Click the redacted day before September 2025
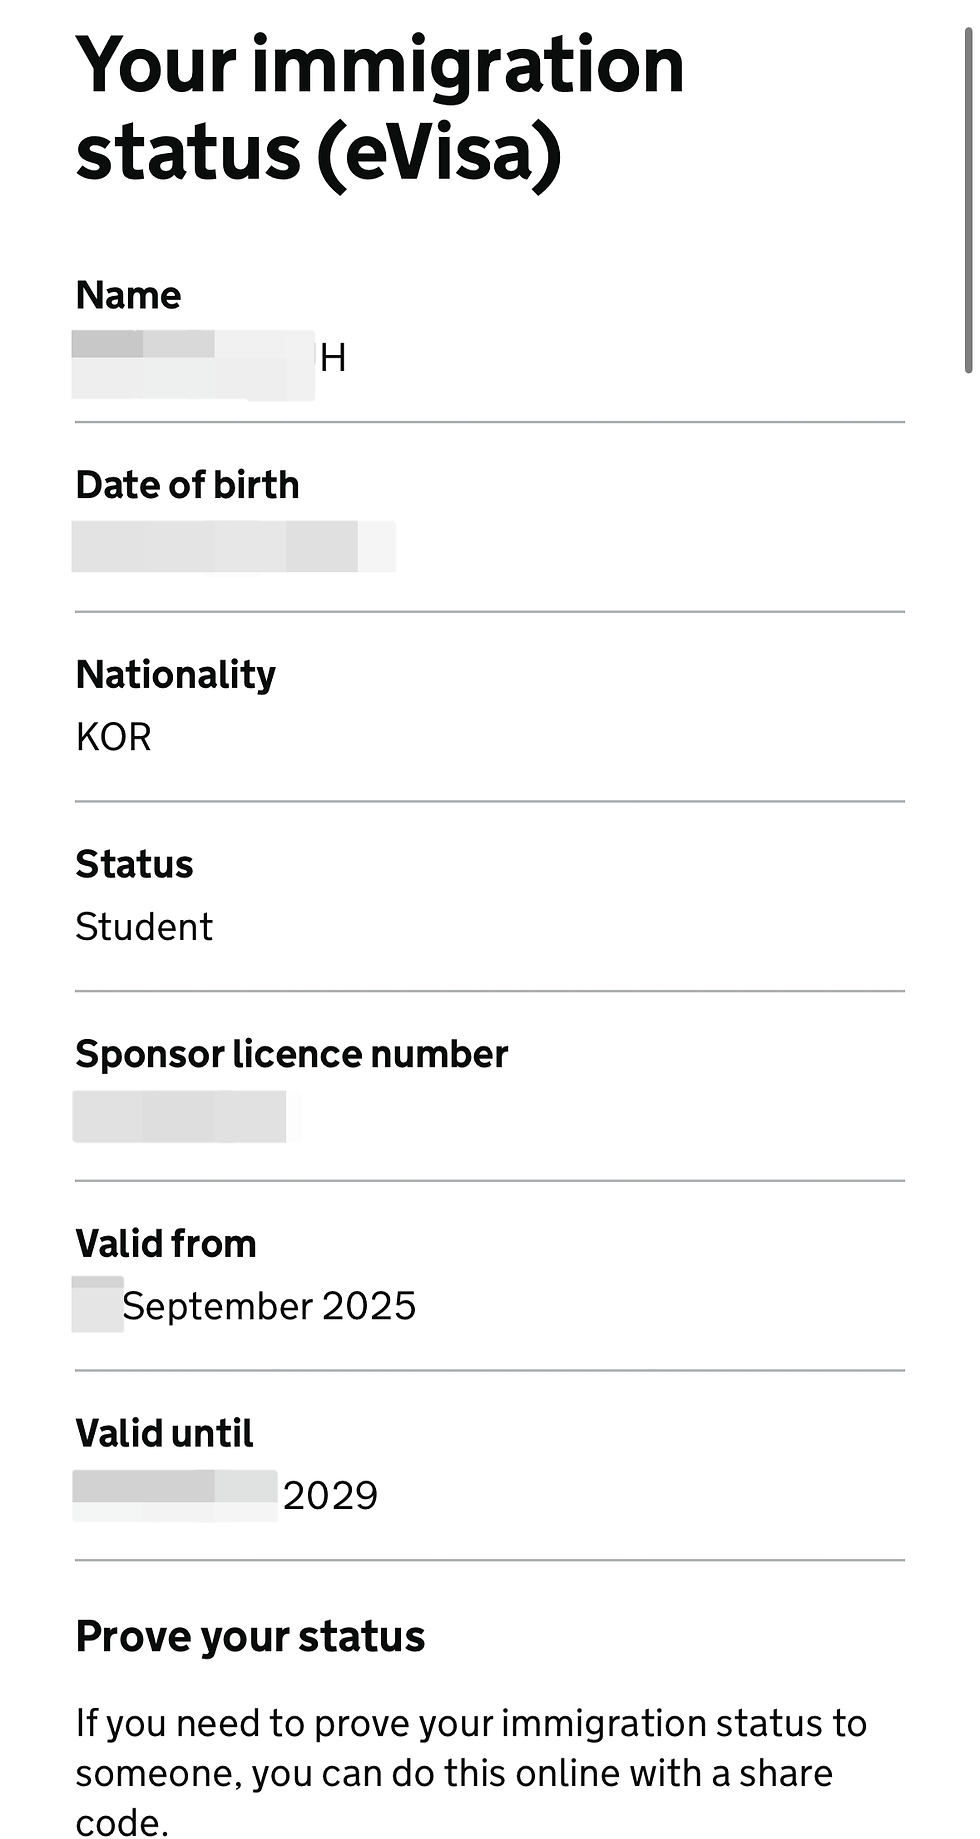This screenshot has width=980, height=1839. (x=97, y=1305)
